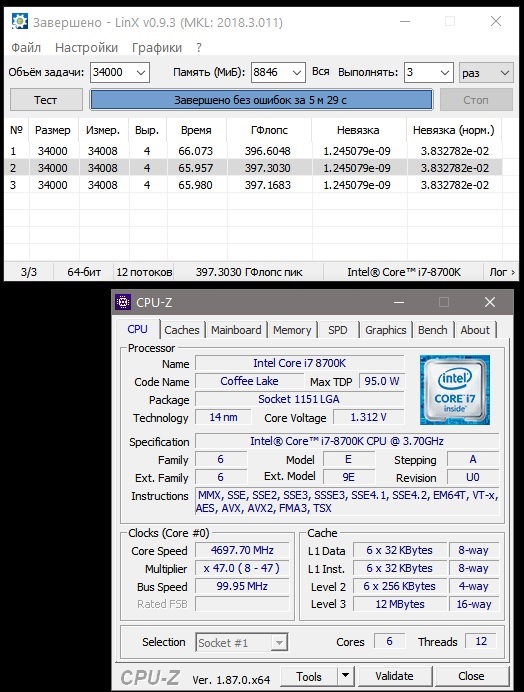Click the Intel Core i7 logo badge
Viewport: 524px width, 692px height.
click(455, 390)
